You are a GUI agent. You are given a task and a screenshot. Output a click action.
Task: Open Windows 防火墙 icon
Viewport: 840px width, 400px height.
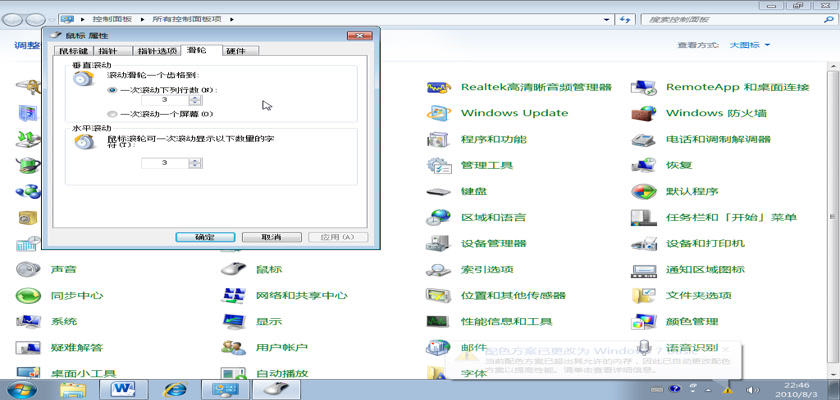click(643, 113)
